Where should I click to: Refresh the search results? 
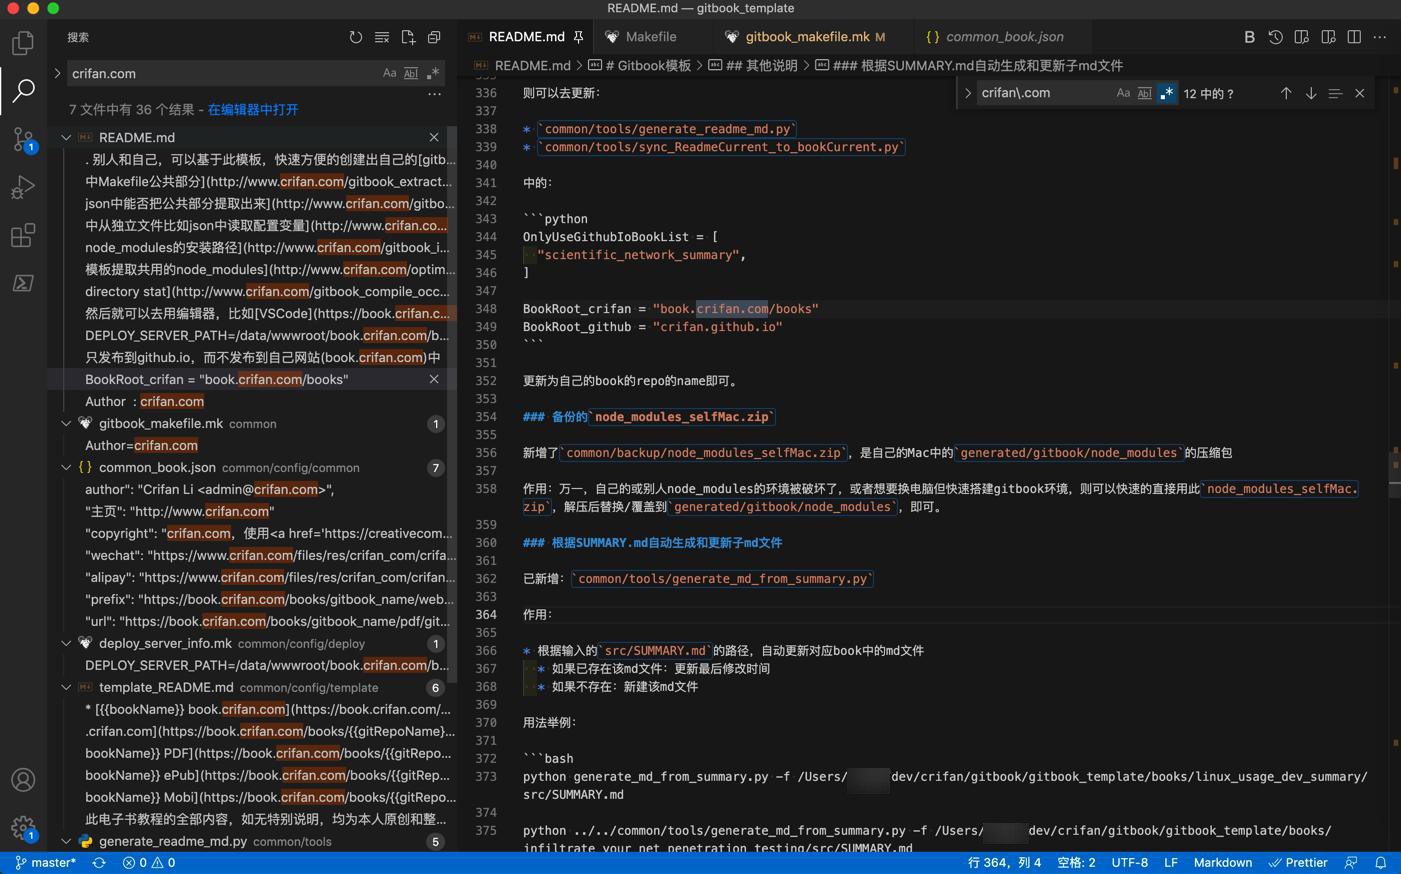point(356,38)
